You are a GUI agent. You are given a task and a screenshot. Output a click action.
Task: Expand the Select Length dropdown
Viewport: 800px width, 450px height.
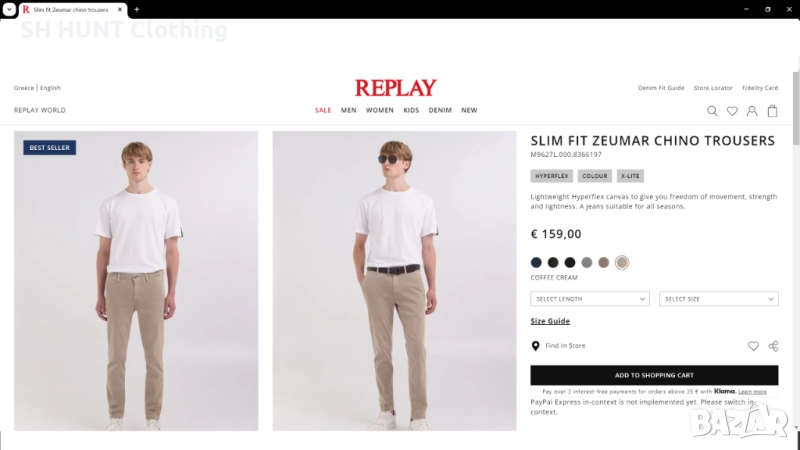point(590,299)
